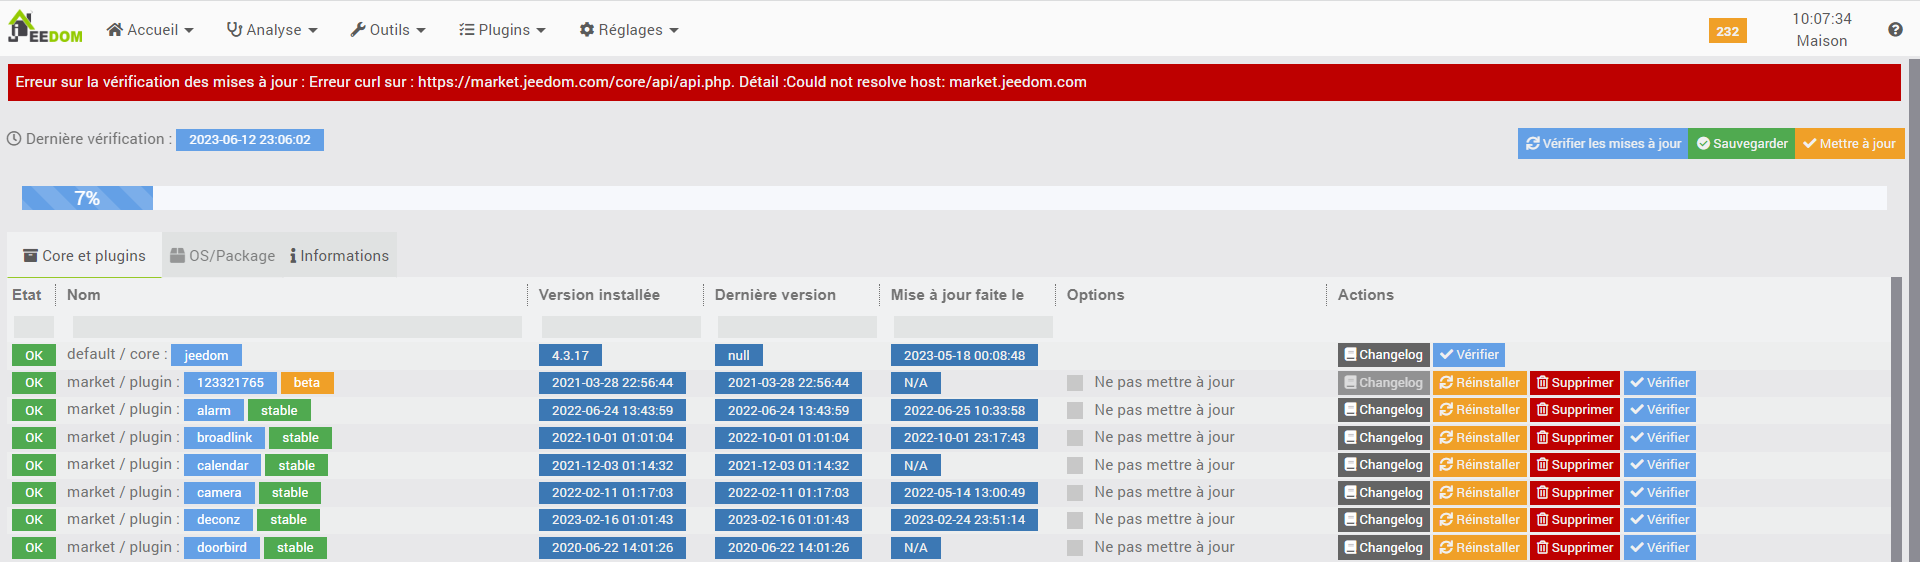Click the 7% progress bar

point(87,198)
